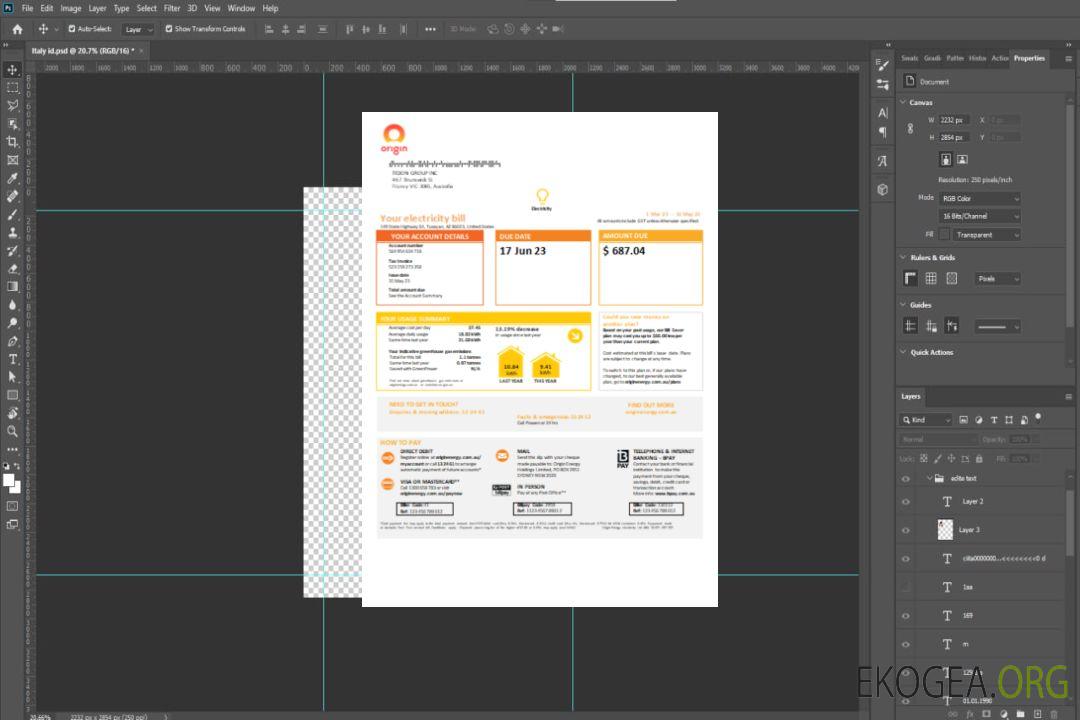Click the landscape orientation canvas icon
Viewport: 1080px width, 720px height.
[x=962, y=159]
